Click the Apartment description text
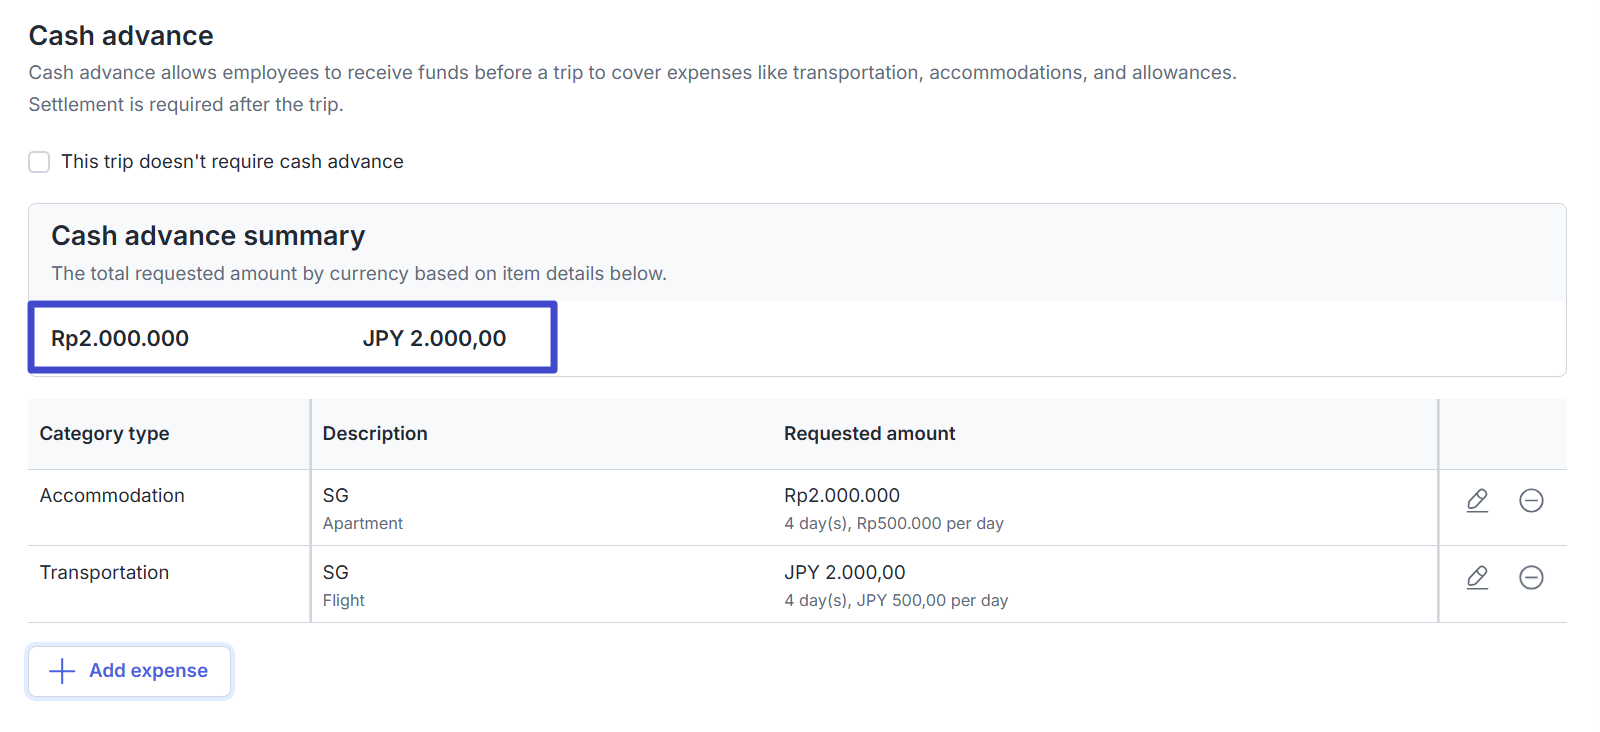1600x732 pixels. 362,524
